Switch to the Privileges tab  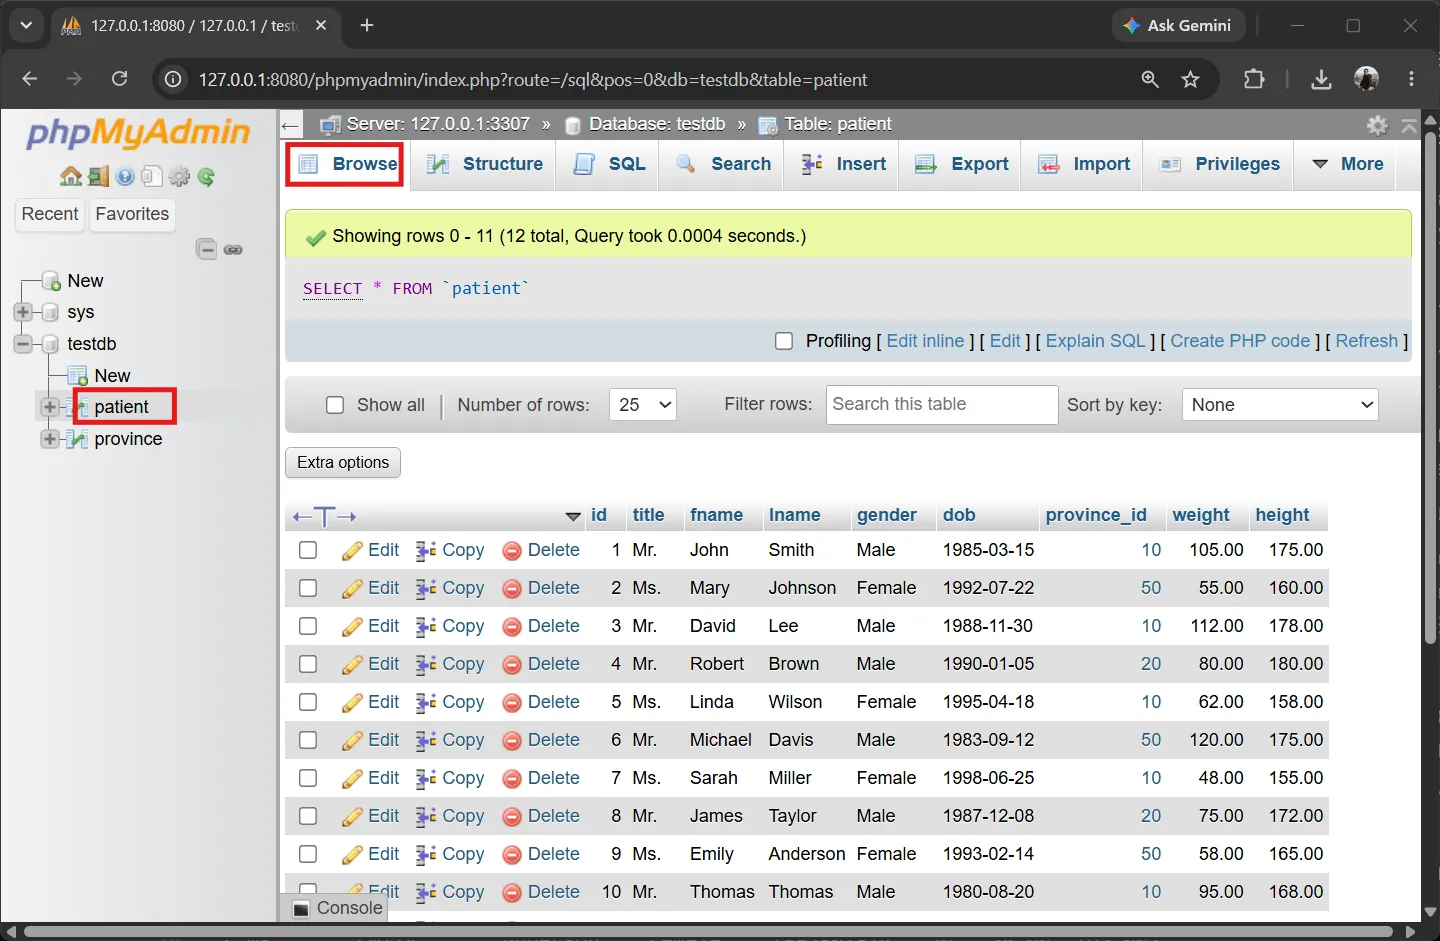(1219, 164)
